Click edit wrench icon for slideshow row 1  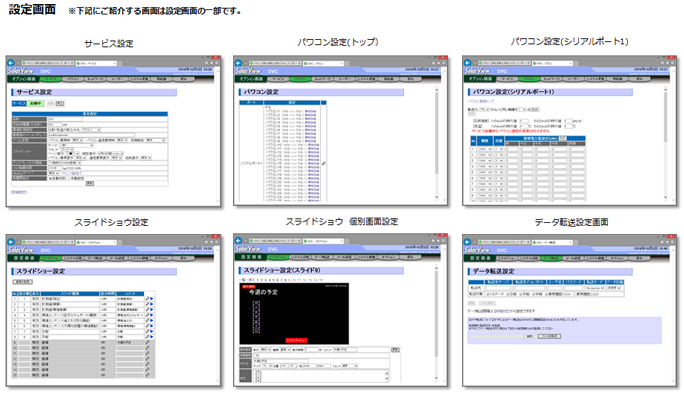[147, 299]
